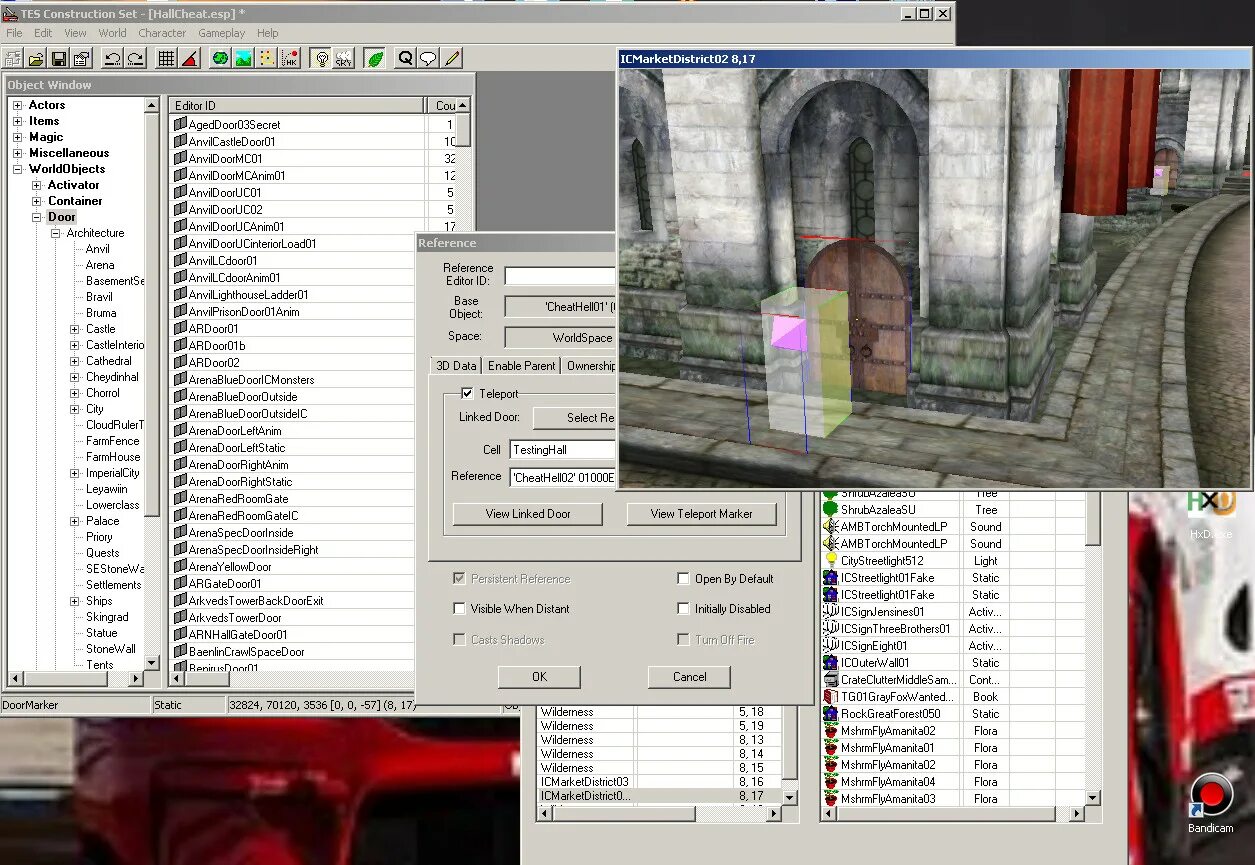Toggle Path Grid editing icon
The height and width of the screenshot is (865, 1255).
point(266,59)
